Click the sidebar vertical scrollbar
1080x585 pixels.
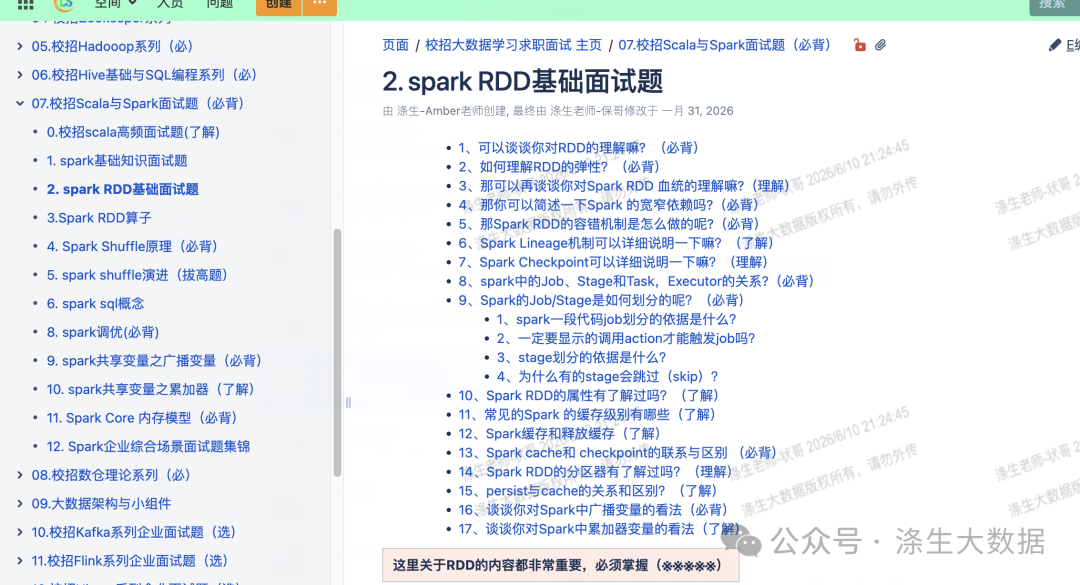[338, 352]
